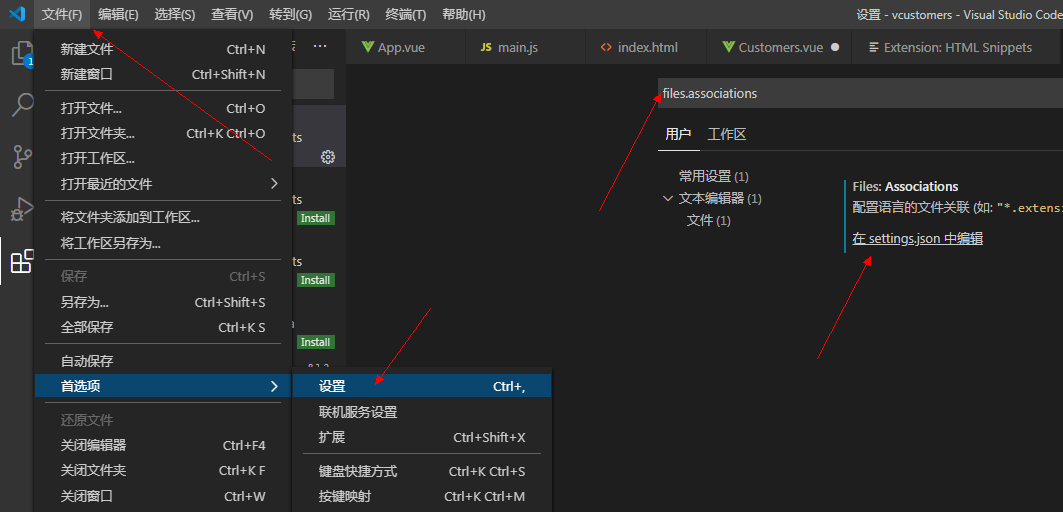Switch to the index.html editor tab

click(645, 47)
